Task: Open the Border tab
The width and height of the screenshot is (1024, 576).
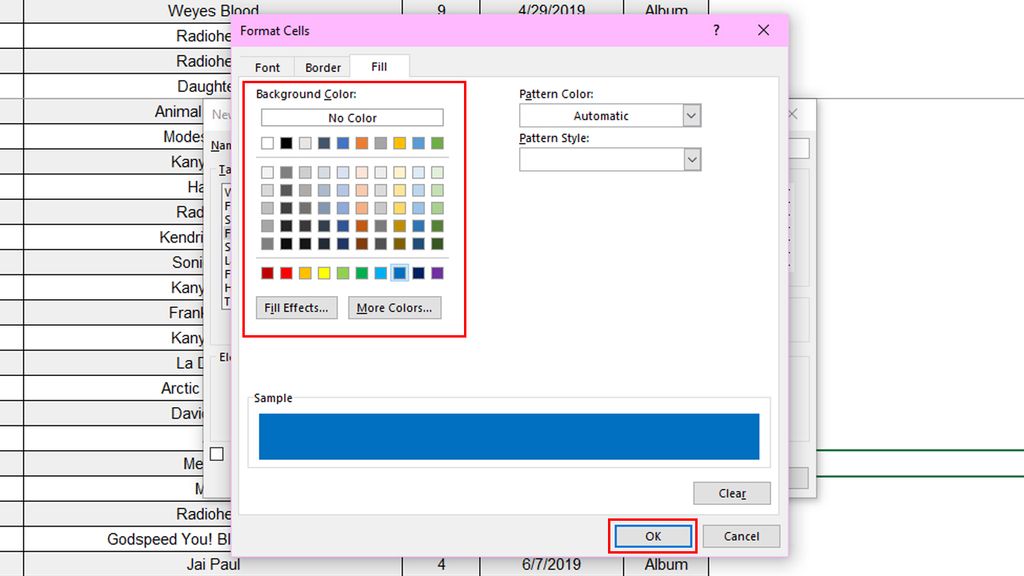Action: pos(321,67)
